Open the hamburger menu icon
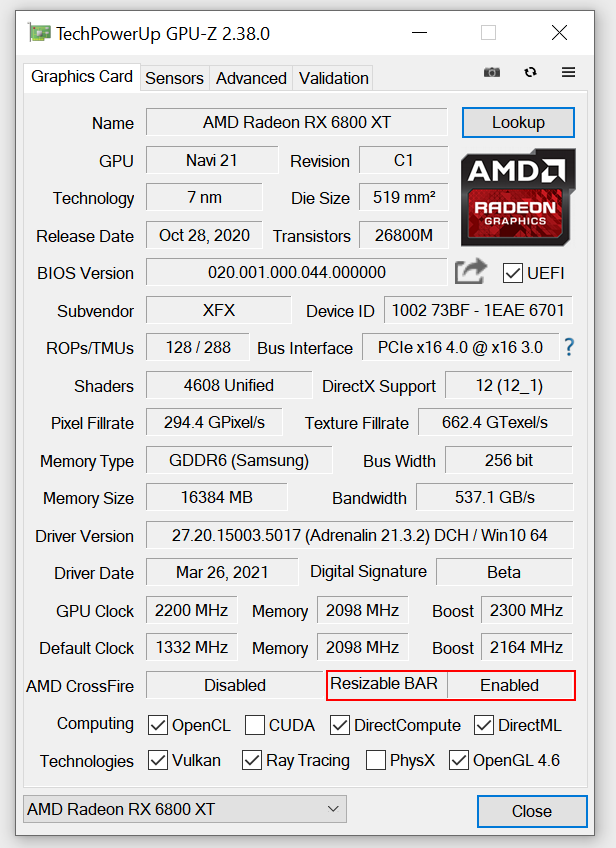 568,72
